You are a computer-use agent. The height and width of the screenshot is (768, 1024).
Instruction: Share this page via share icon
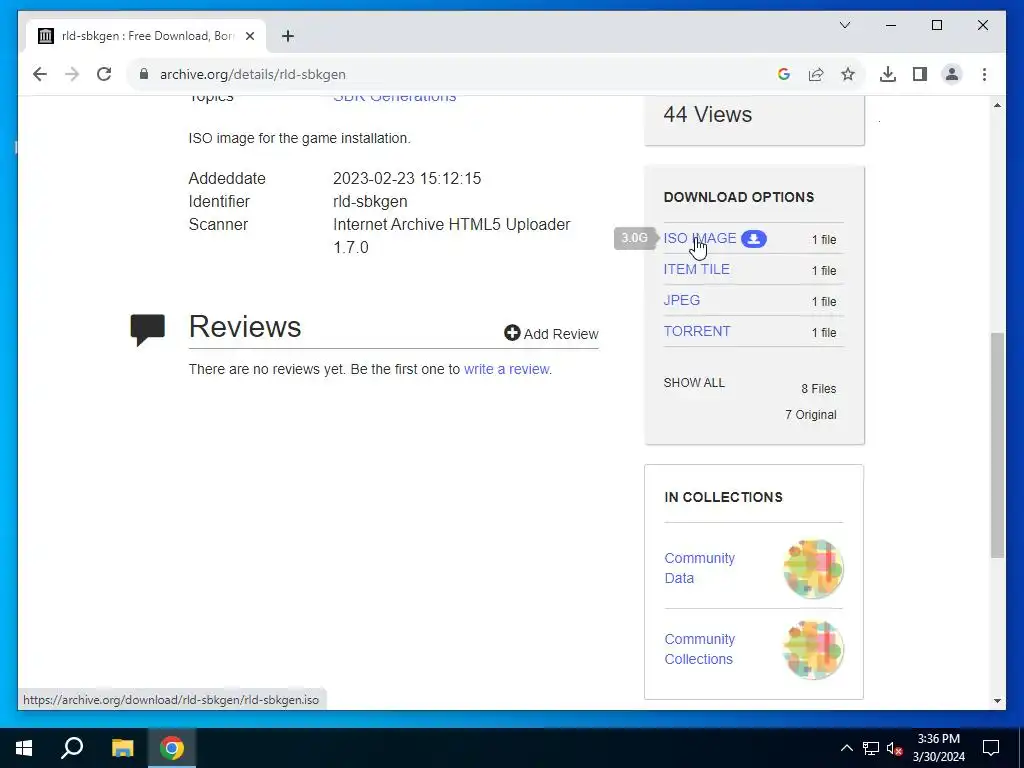816,74
